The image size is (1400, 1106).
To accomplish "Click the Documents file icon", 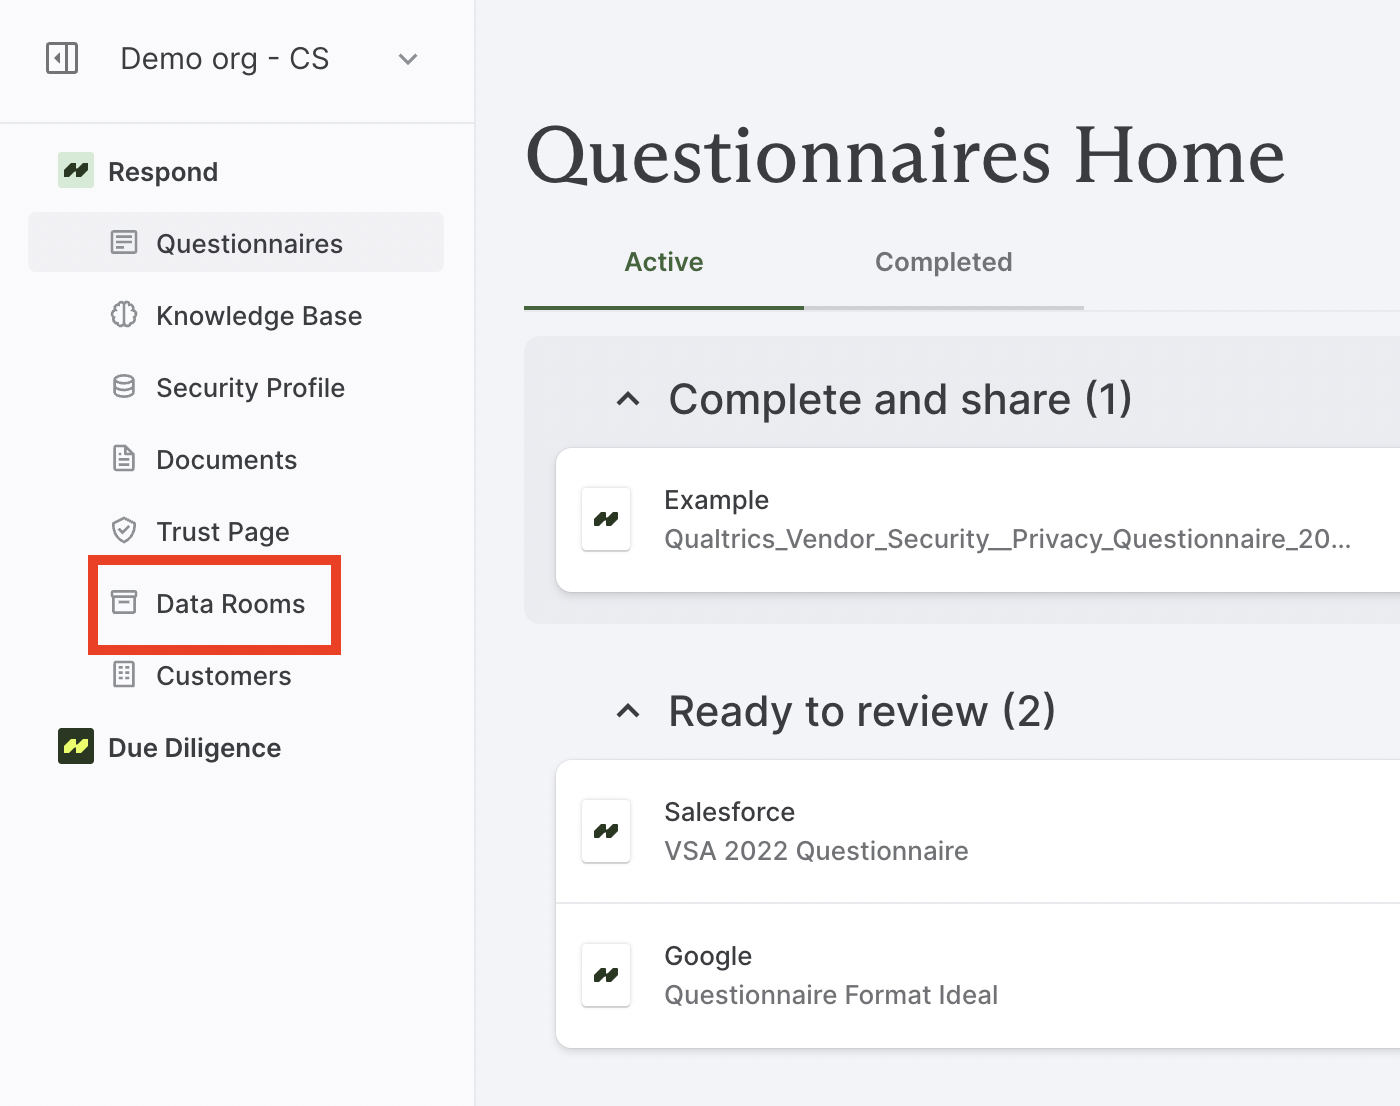I will [124, 458].
